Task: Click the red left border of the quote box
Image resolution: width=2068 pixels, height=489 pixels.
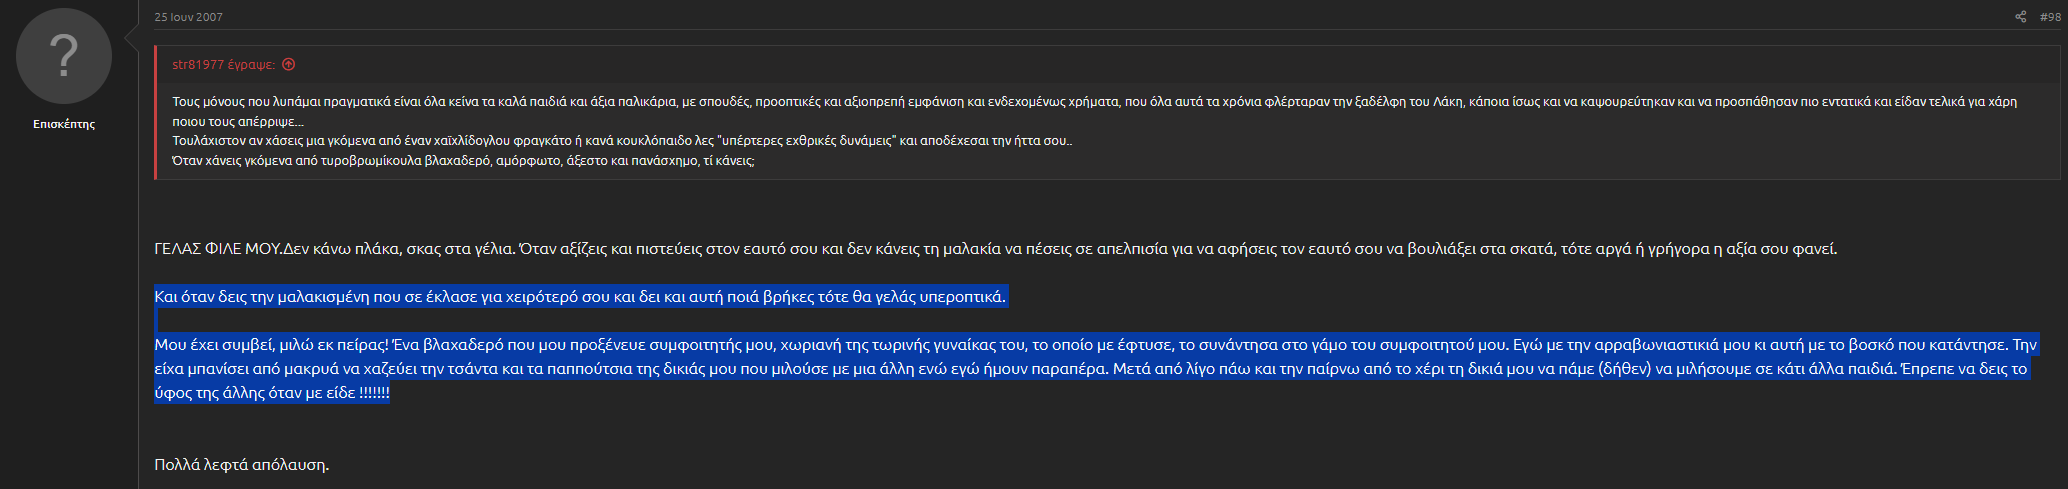Action: [x=156, y=112]
